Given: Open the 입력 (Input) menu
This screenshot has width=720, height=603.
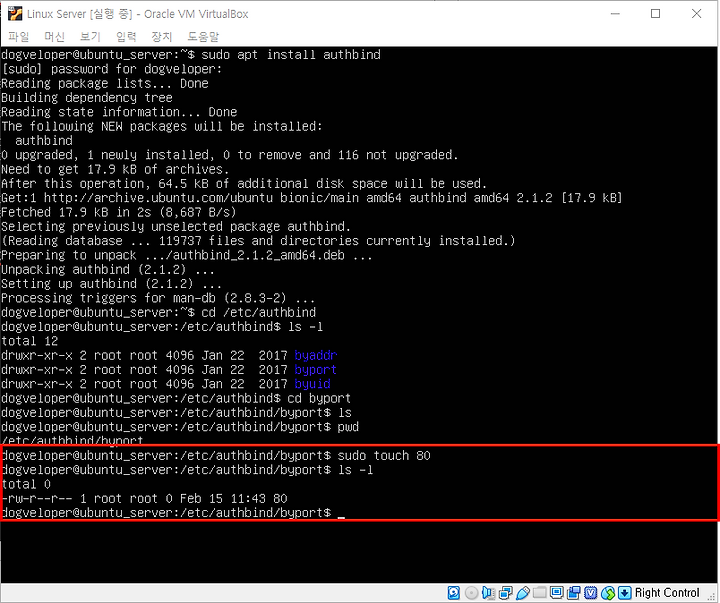Looking at the screenshot, I should pyautogui.click(x=126, y=36).
